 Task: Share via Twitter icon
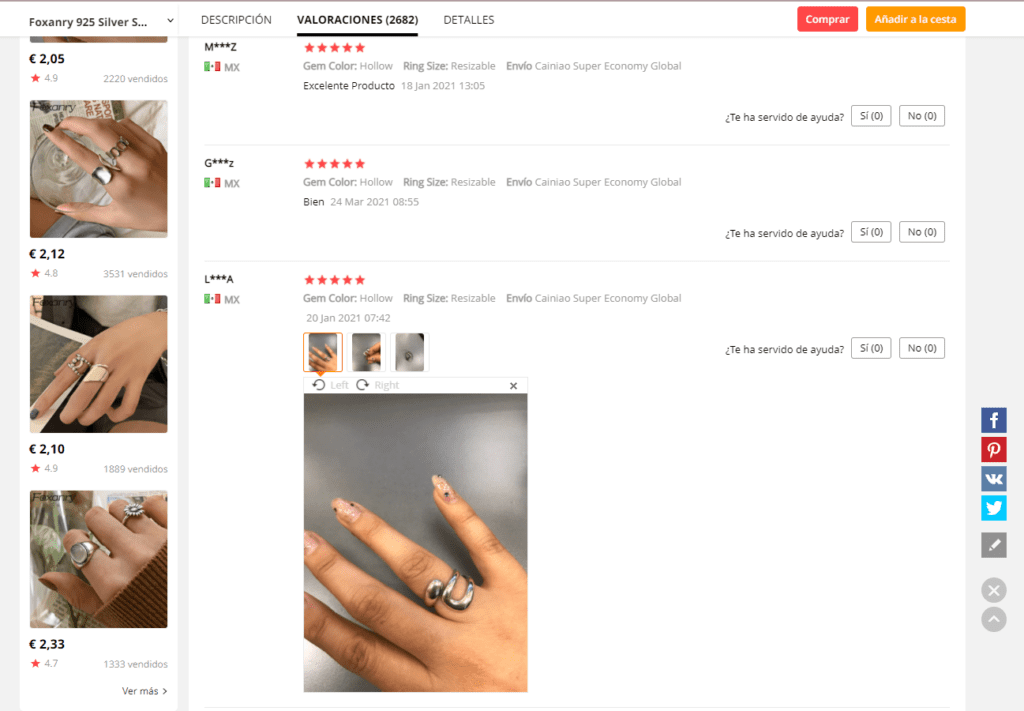pyautogui.click(x=993, y=508)
